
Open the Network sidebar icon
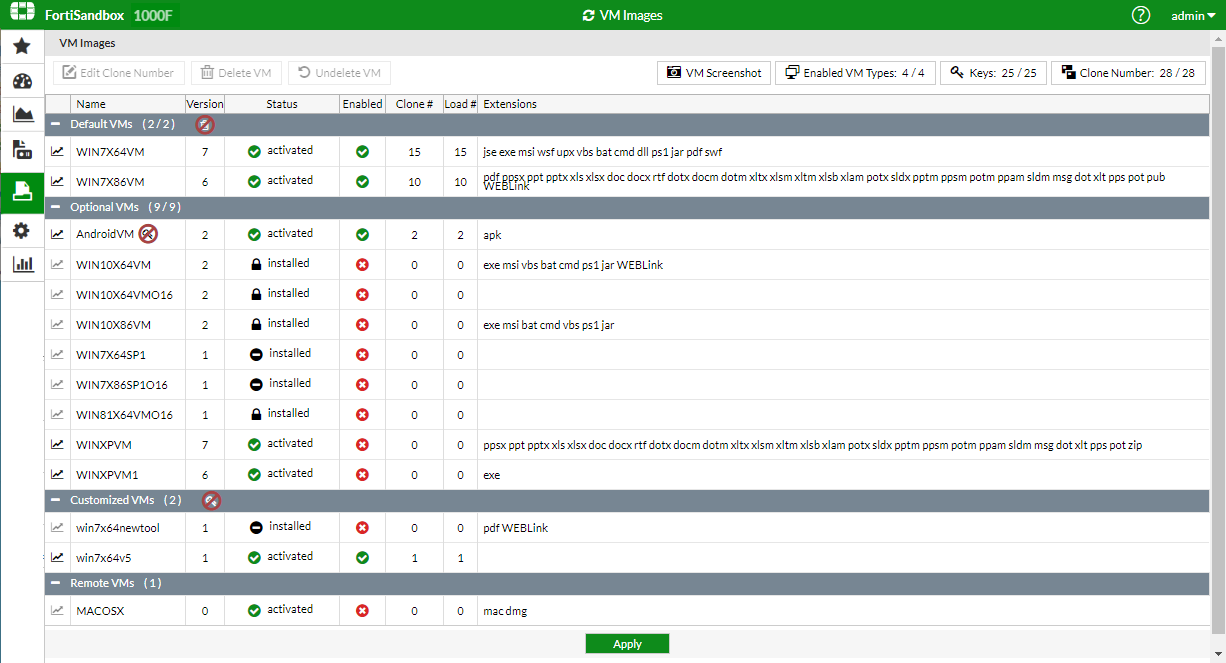pyautogui.click(x=22, y=150)
